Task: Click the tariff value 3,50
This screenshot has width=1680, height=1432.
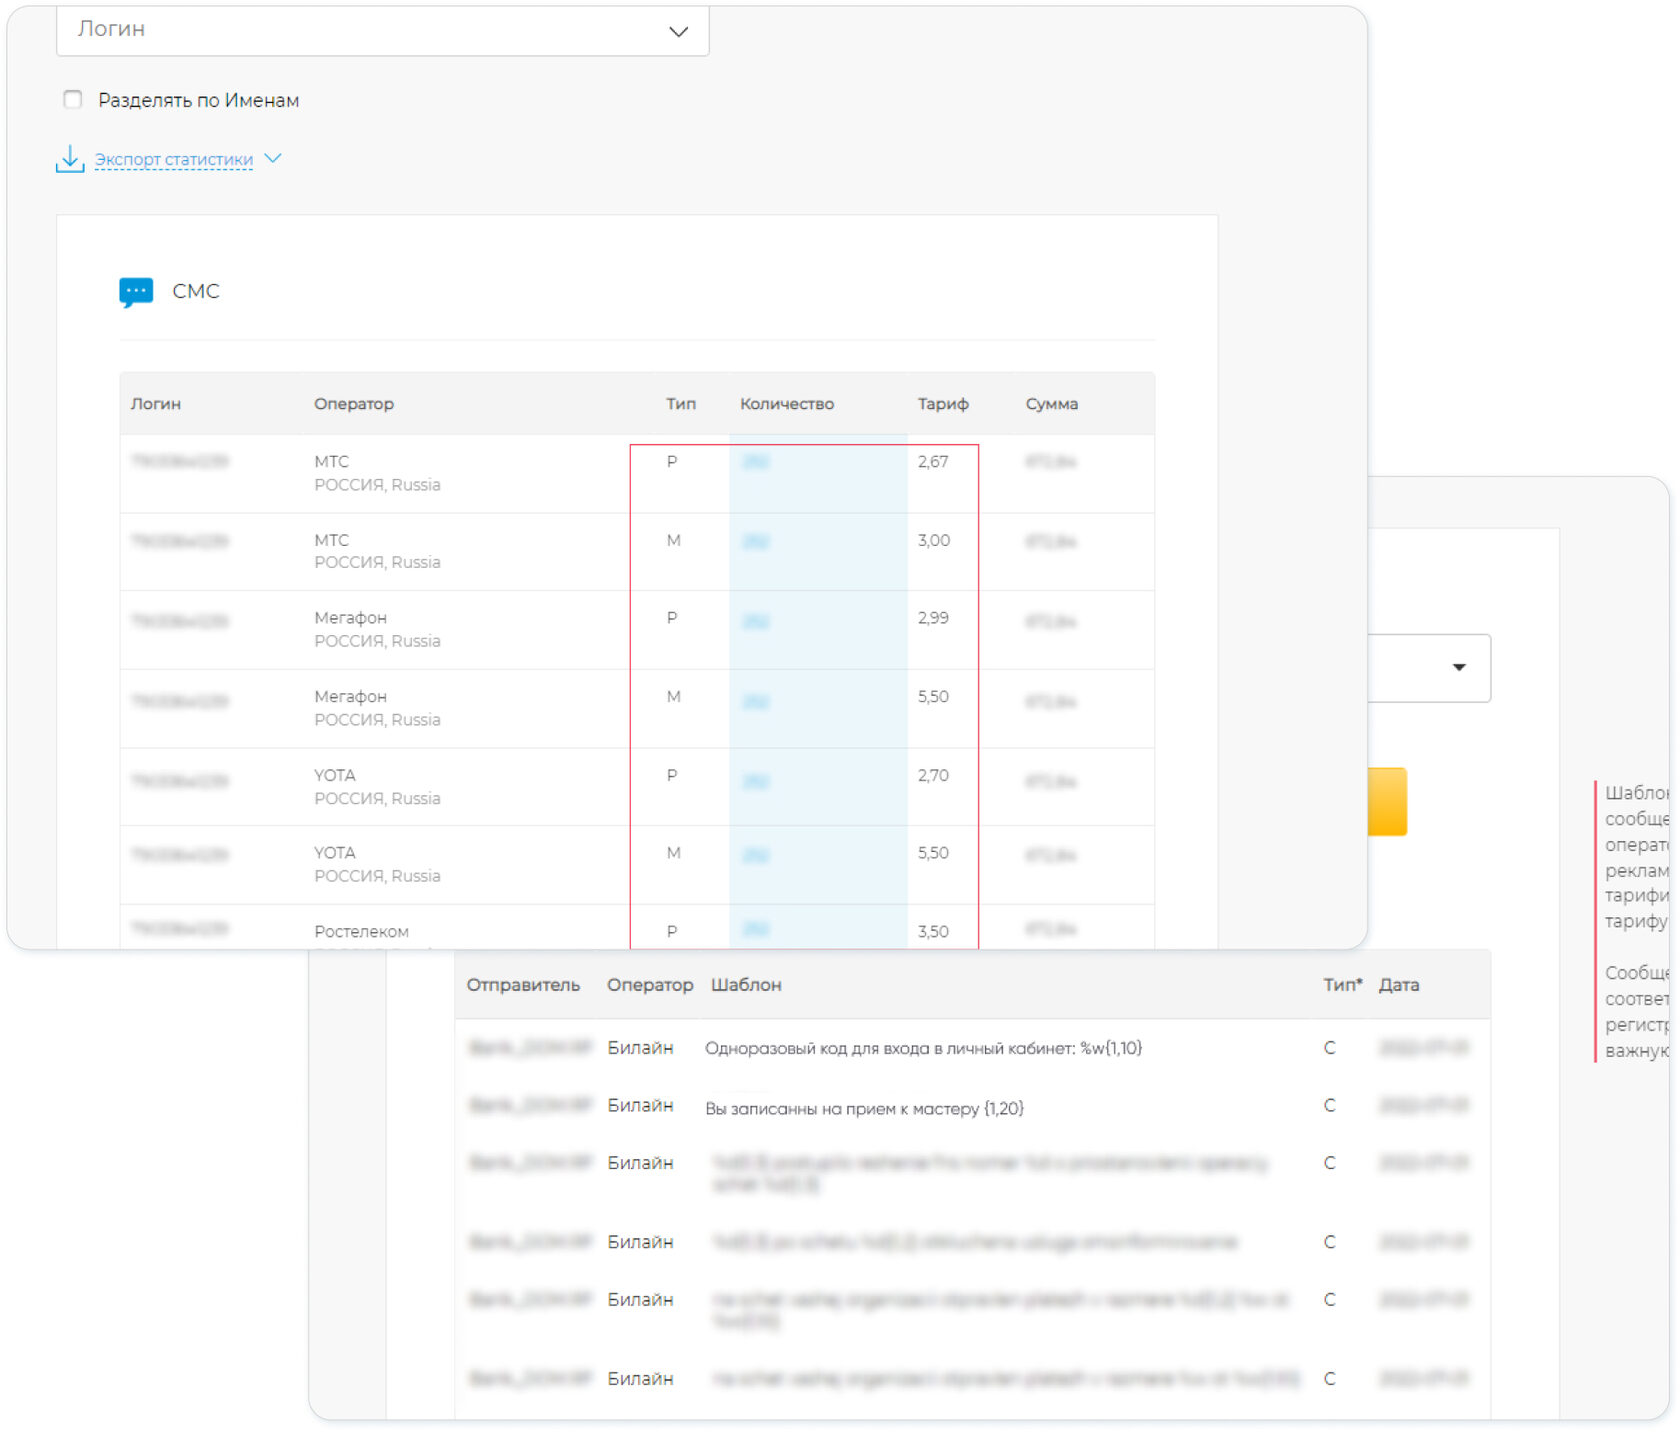Action: (933, 932)
